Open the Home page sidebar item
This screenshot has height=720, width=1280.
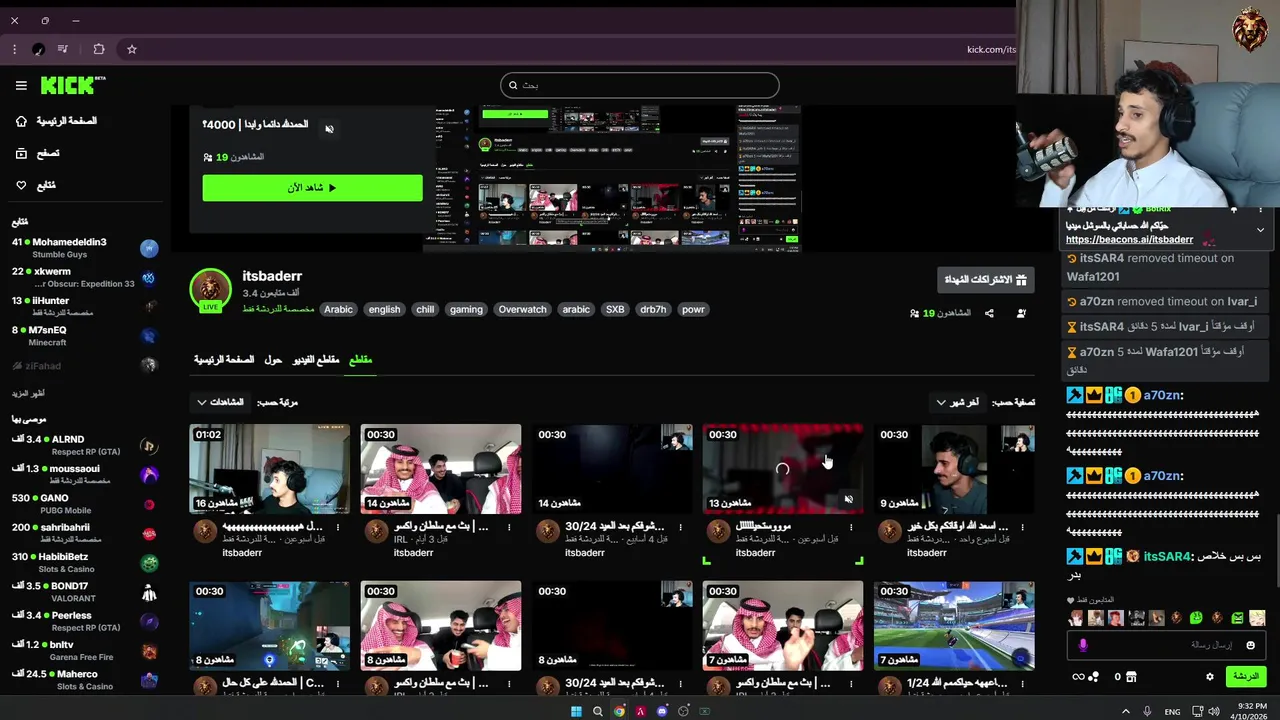coord(56,121)
